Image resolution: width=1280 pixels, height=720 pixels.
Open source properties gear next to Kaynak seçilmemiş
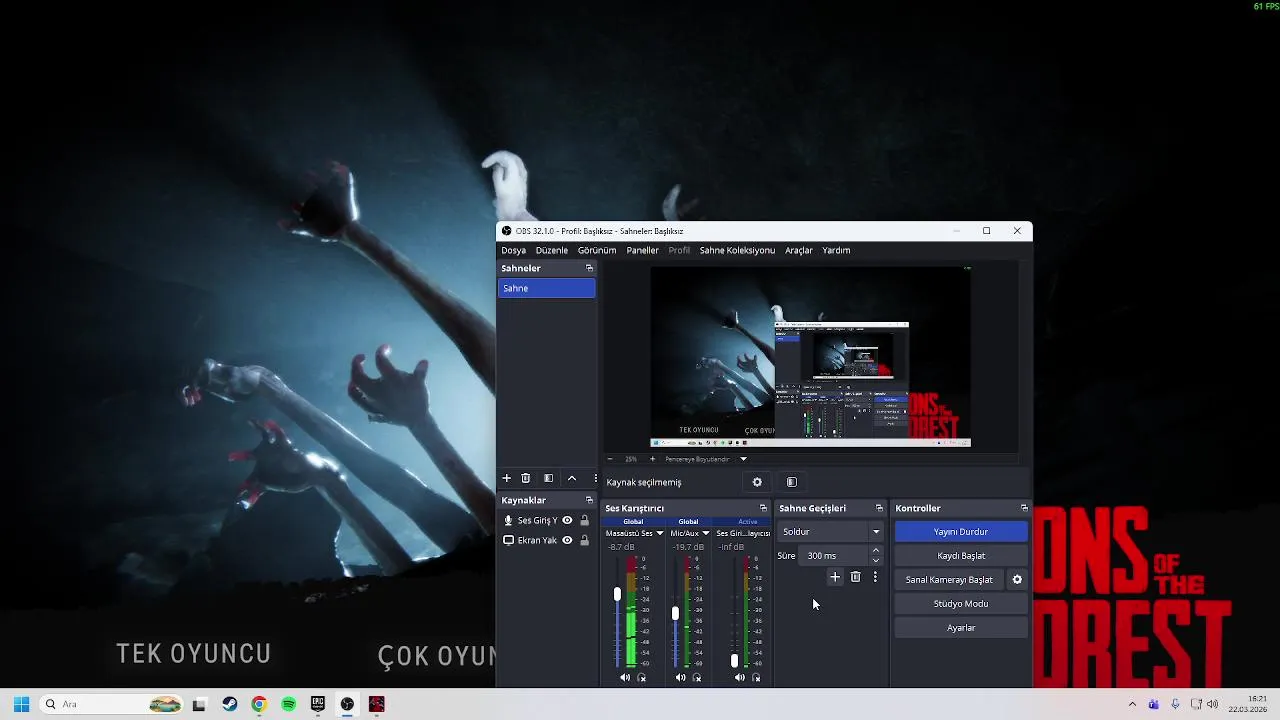[x=757, y=482]
